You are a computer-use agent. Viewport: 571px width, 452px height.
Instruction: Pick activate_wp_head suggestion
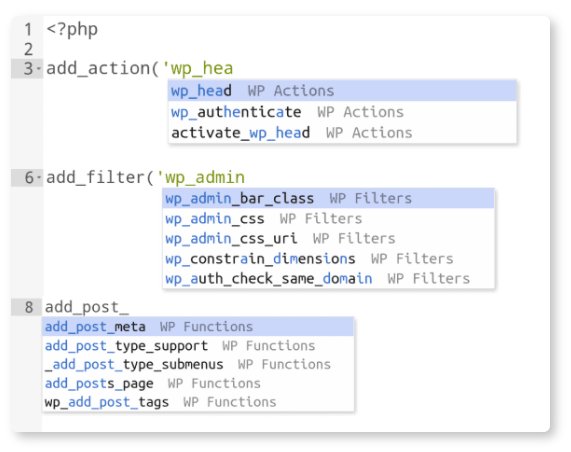click(342, 133)
